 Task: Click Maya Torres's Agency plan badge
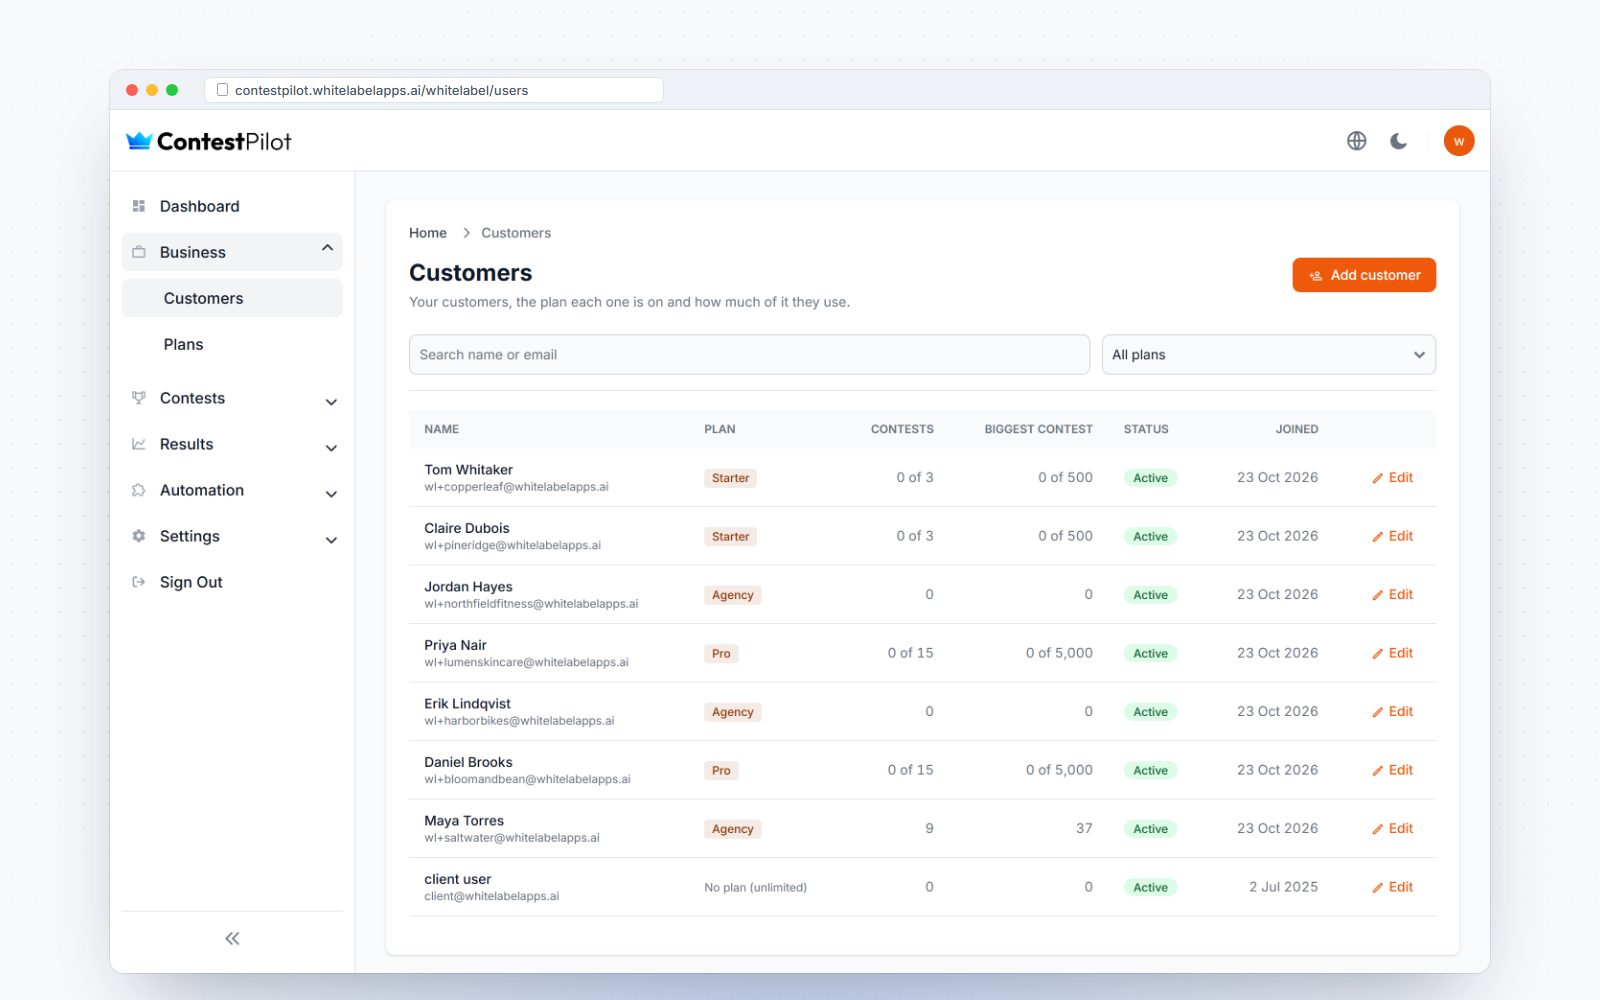click(x=733, y=829)
